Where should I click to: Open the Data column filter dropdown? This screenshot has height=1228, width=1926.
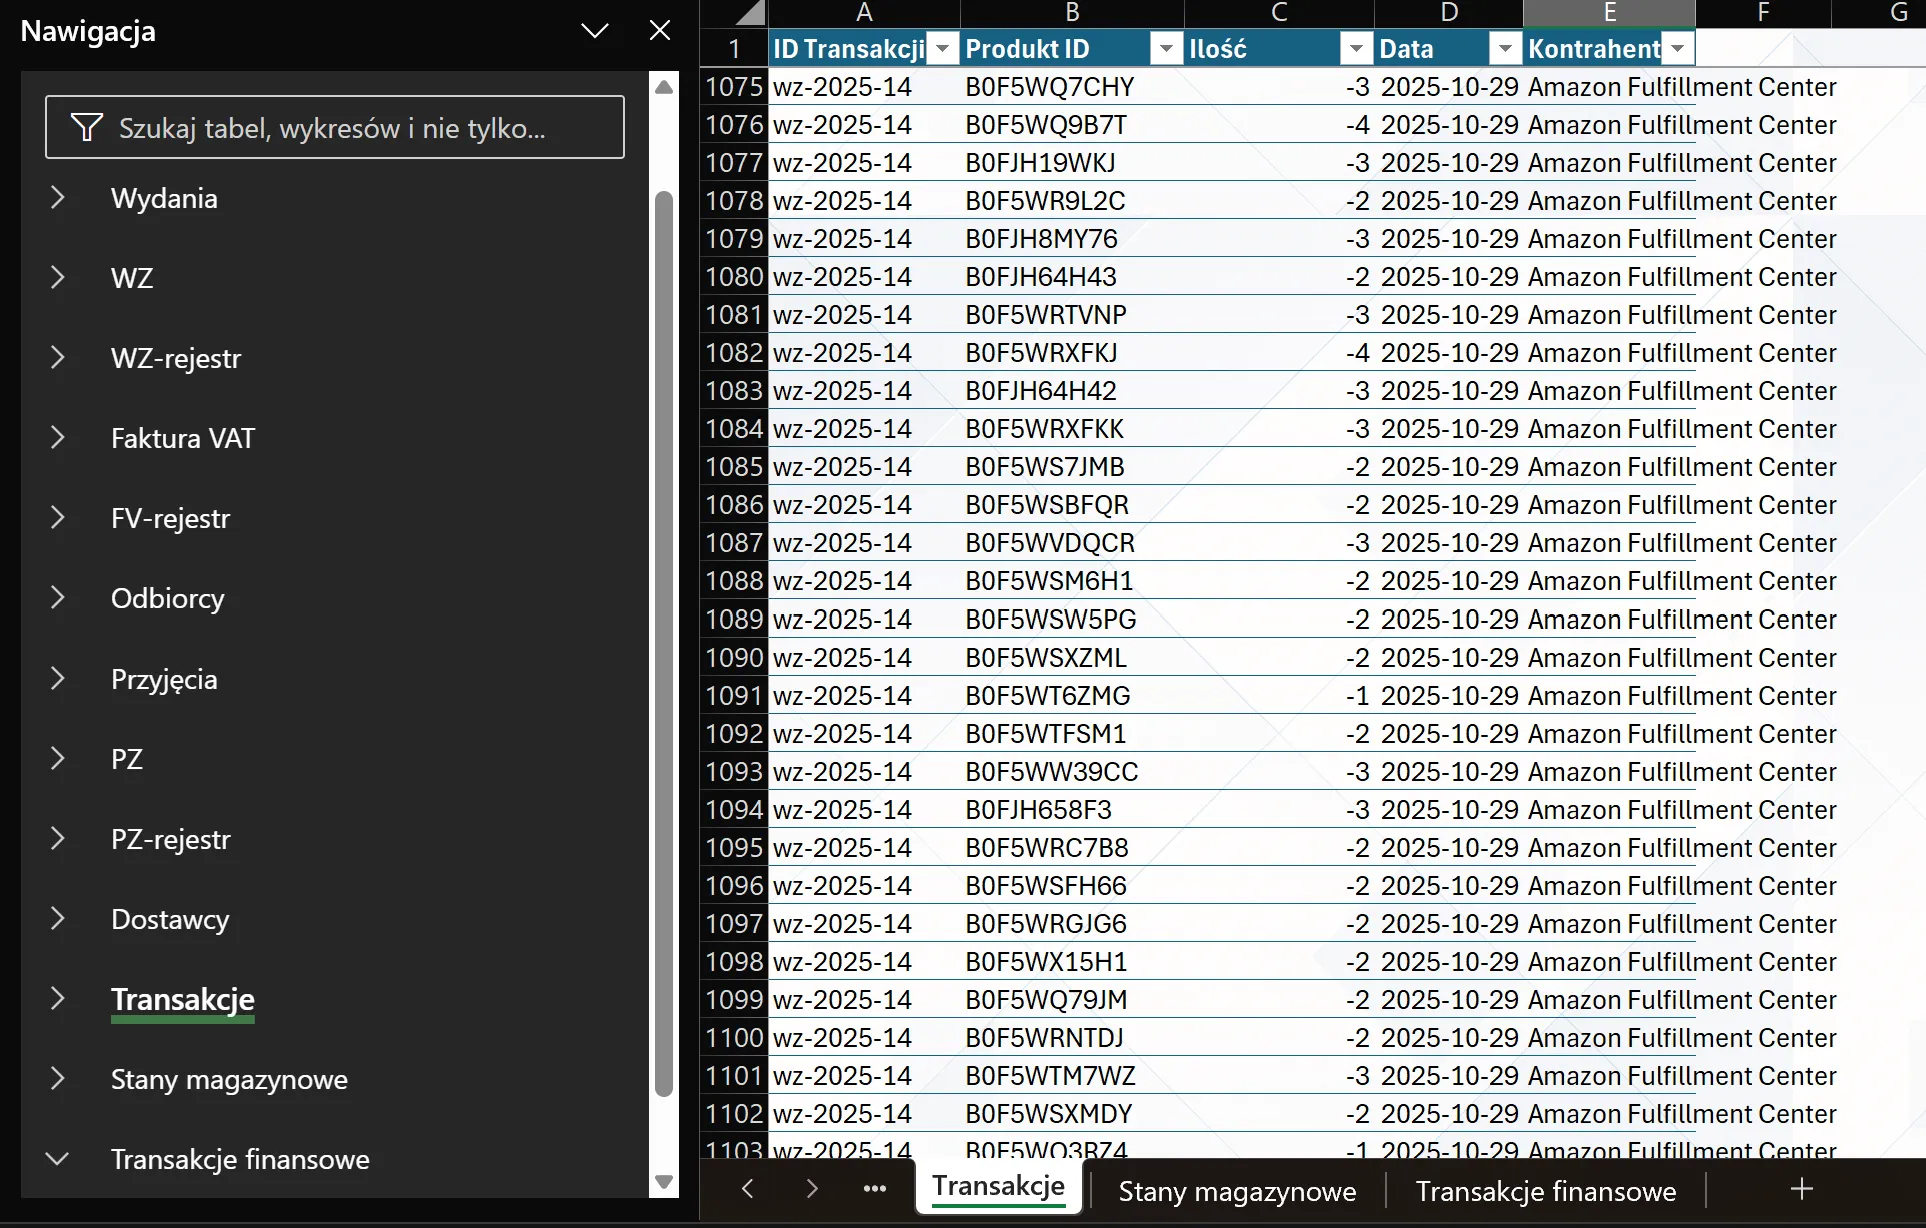pos(1505,48)
